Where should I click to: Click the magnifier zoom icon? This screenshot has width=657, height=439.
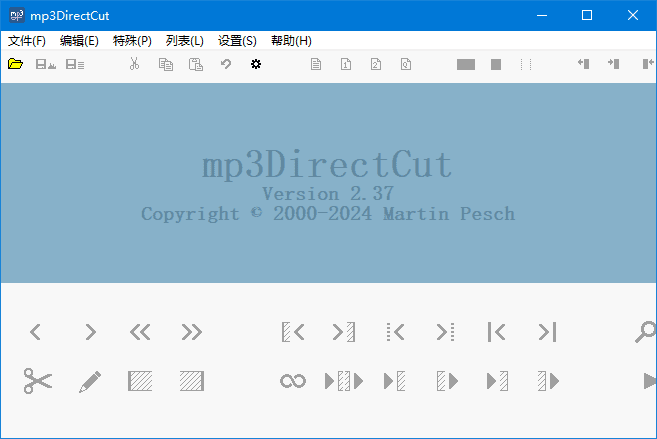(x=645, y=332)
